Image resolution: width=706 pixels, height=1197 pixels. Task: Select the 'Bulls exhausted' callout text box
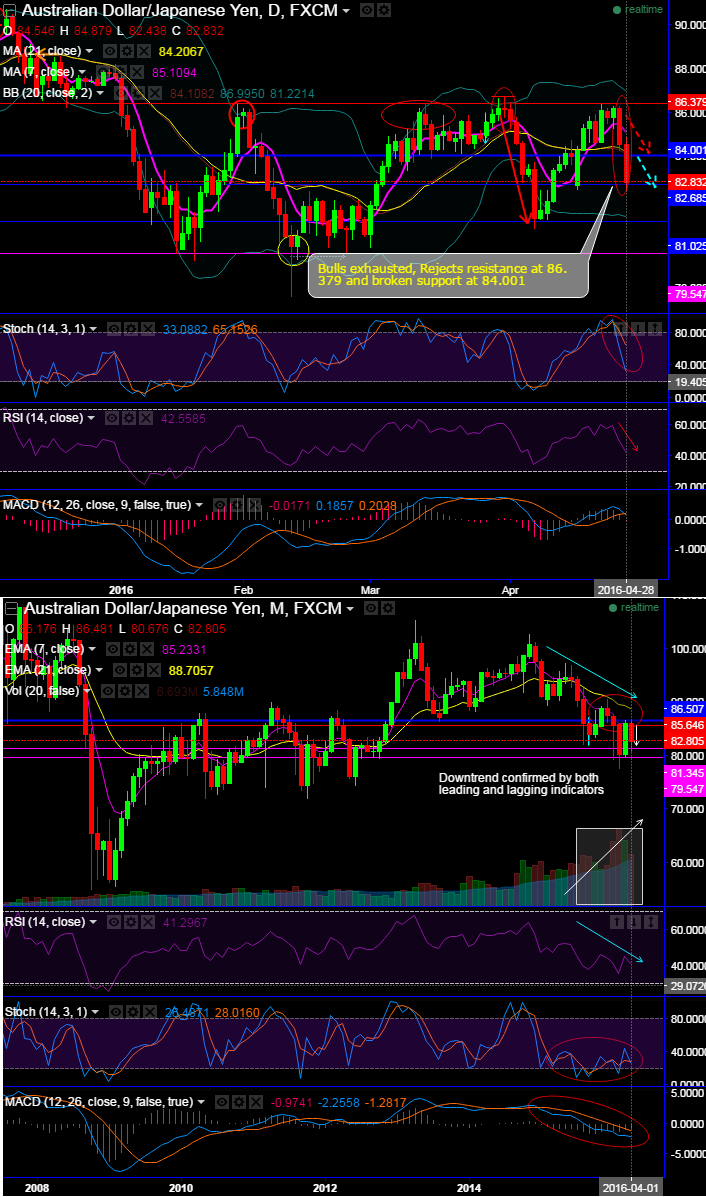[x=449, y=275]
